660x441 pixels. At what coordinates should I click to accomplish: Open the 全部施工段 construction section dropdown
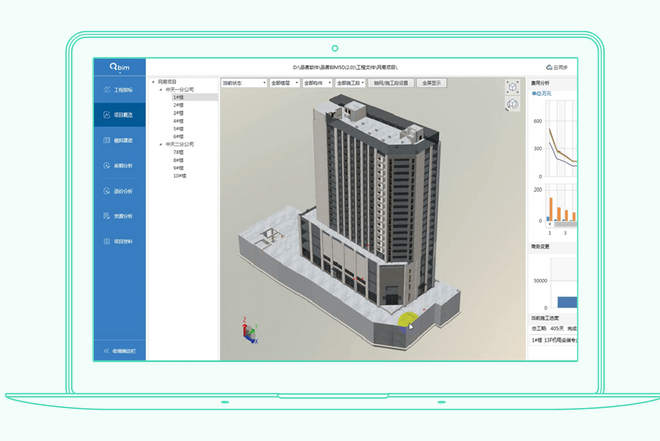[350, 83]
